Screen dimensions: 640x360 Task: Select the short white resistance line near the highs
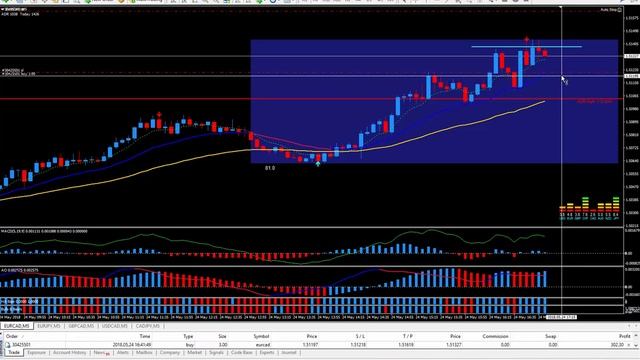[x=527, y=47]
